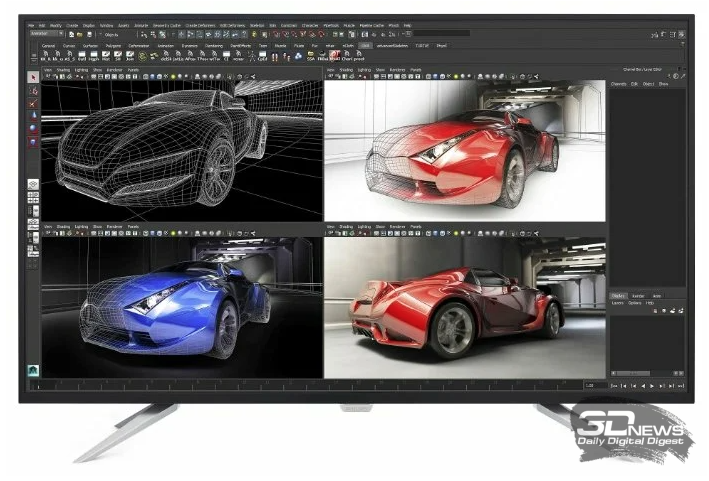This screenshot has width=709, height=481.
Task: Select the four view layout button
Action: (x=33, y=198)
